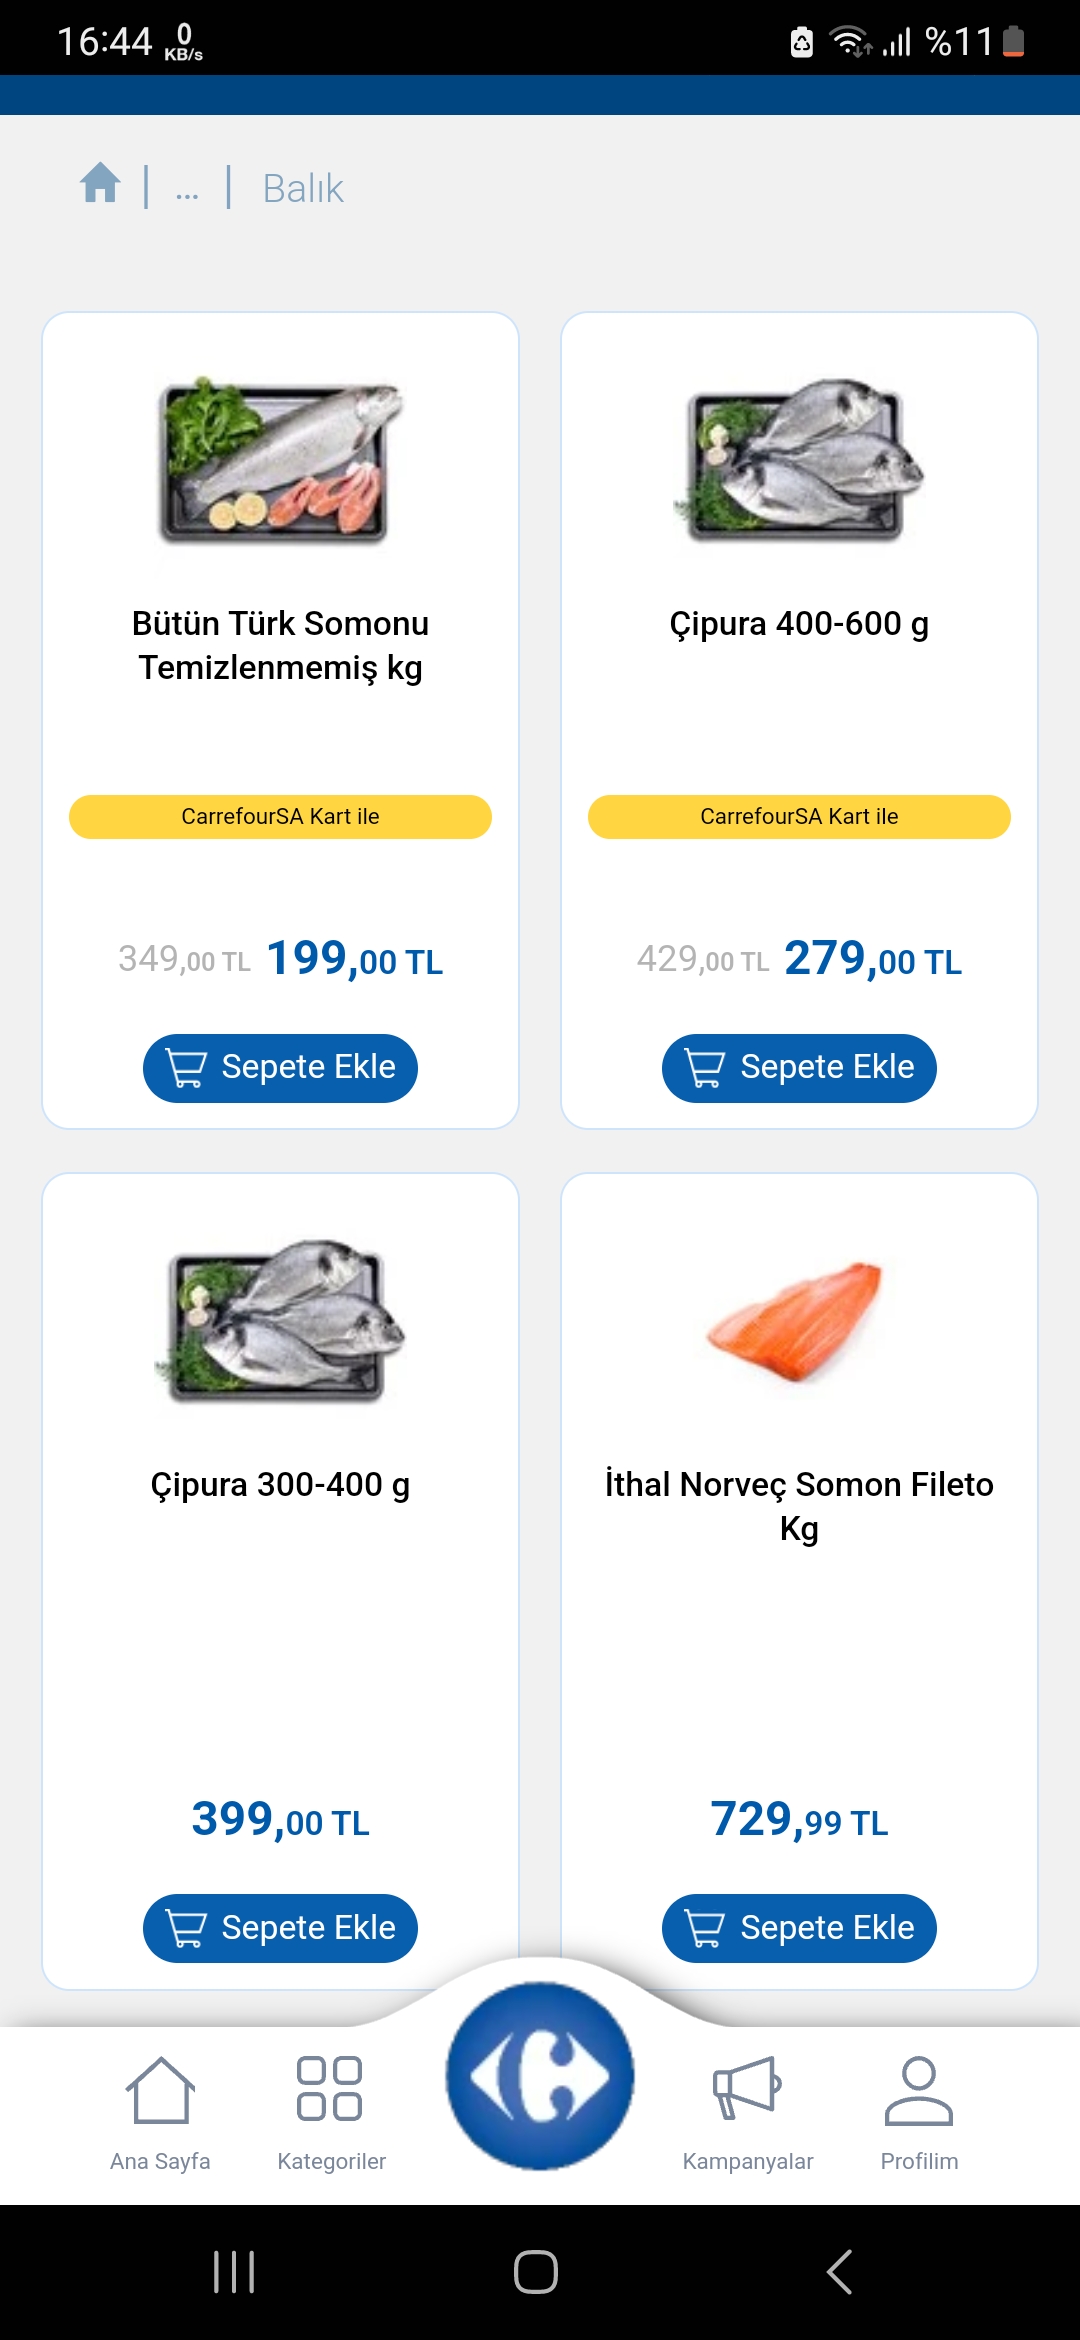Viewport: 1080px width, 2340px height.
Task: Select the Çipura 300-400 g title
Action: [x=280, y=1485]
